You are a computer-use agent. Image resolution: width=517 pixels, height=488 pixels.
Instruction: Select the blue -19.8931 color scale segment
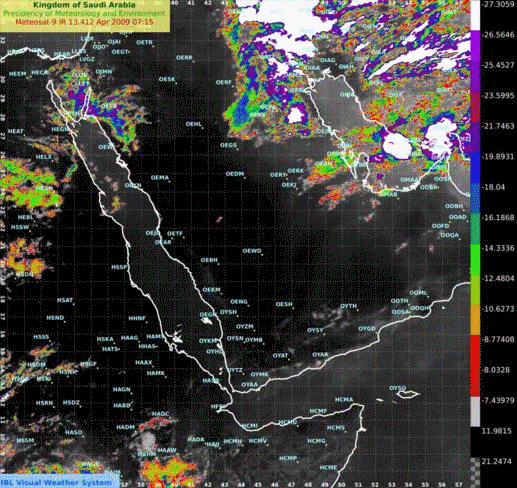pos(475,168)
